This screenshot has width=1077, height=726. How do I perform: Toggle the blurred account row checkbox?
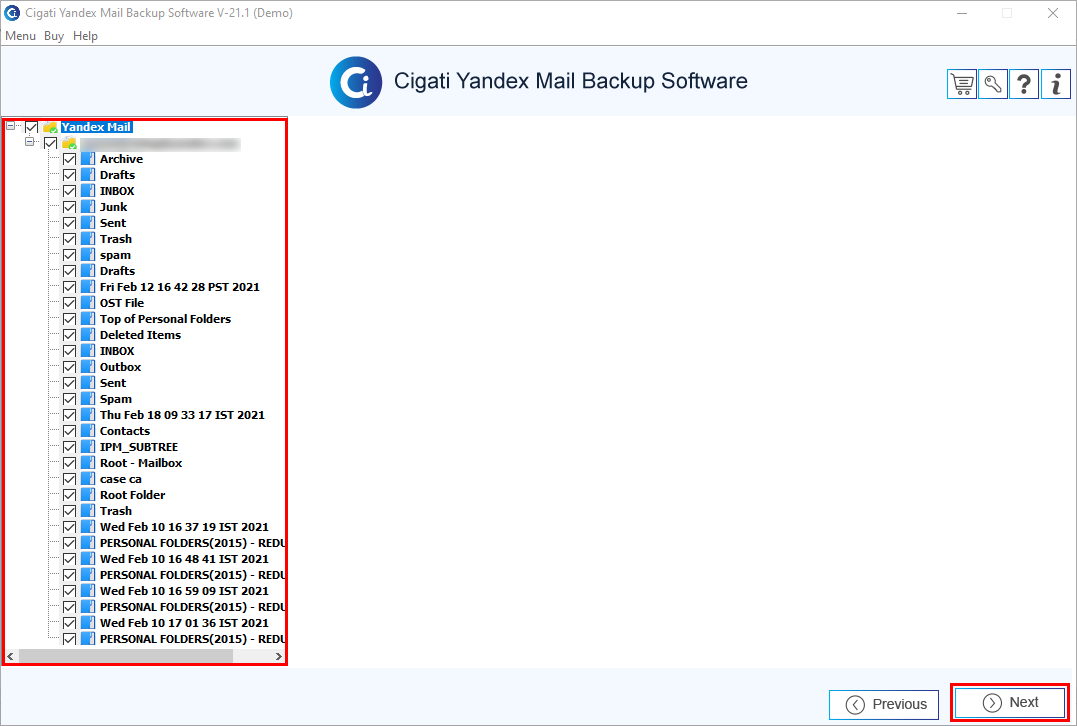50,144
